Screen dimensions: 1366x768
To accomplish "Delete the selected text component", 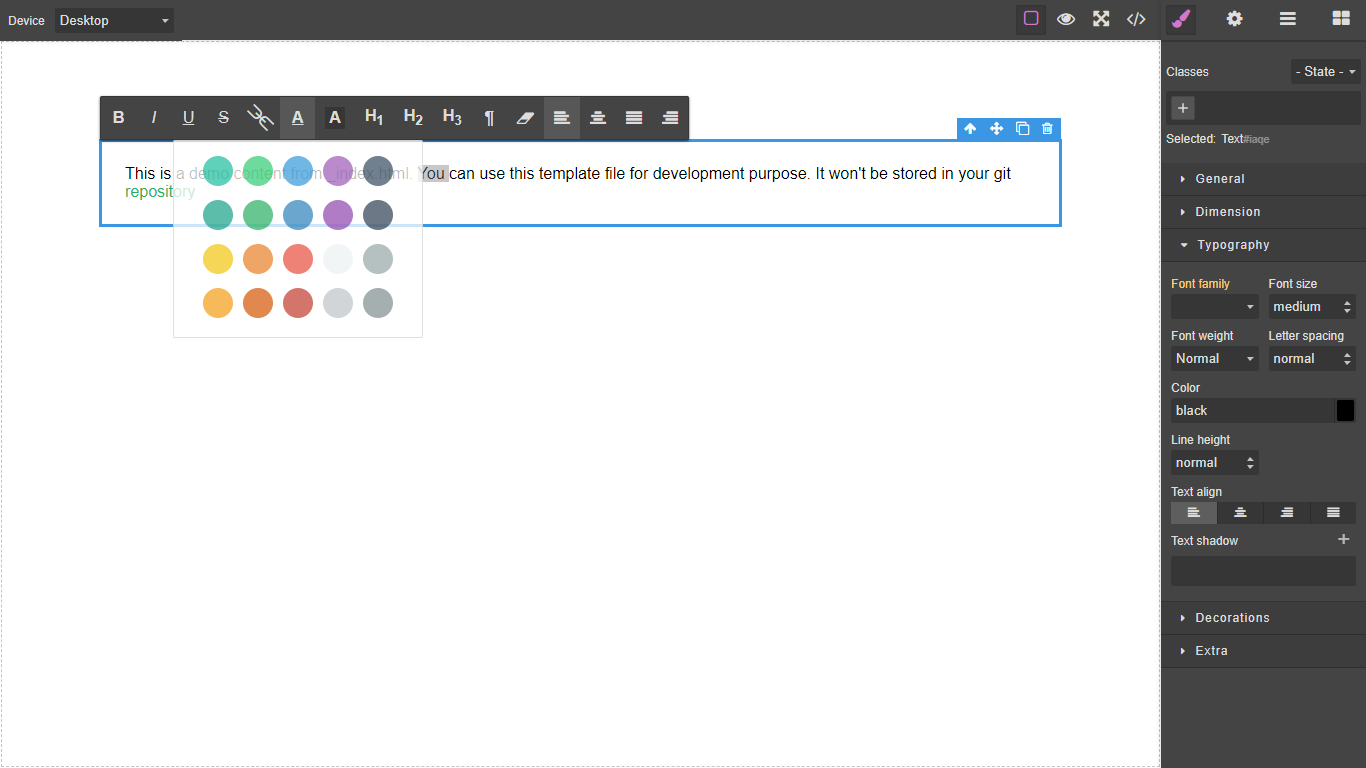I will click(1047, 128).
